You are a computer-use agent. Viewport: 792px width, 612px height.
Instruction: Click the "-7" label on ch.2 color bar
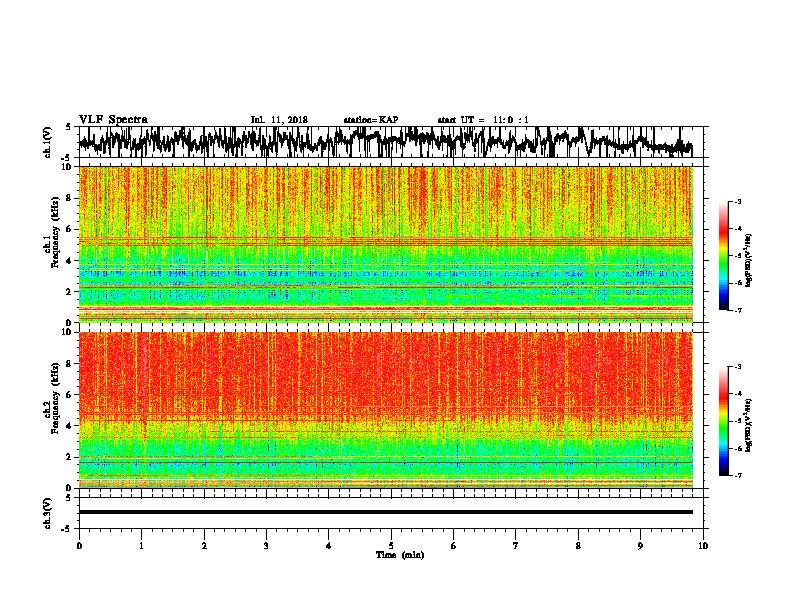(x=737, y=476)
